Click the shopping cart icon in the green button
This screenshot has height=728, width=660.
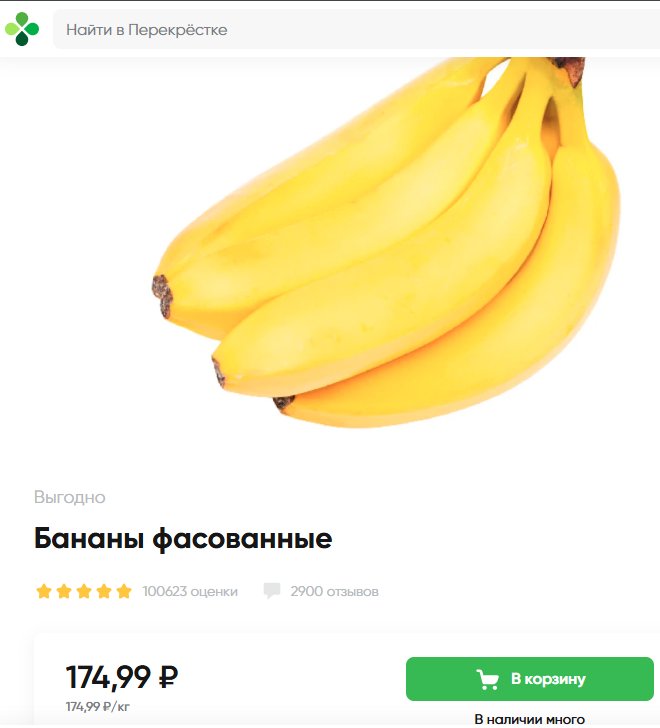point(487,679)
